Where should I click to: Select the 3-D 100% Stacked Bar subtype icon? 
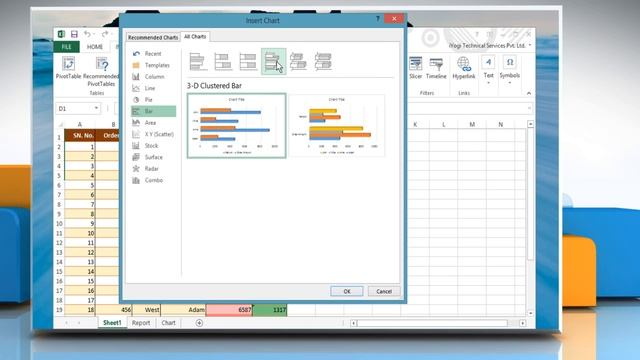(323, 61)
